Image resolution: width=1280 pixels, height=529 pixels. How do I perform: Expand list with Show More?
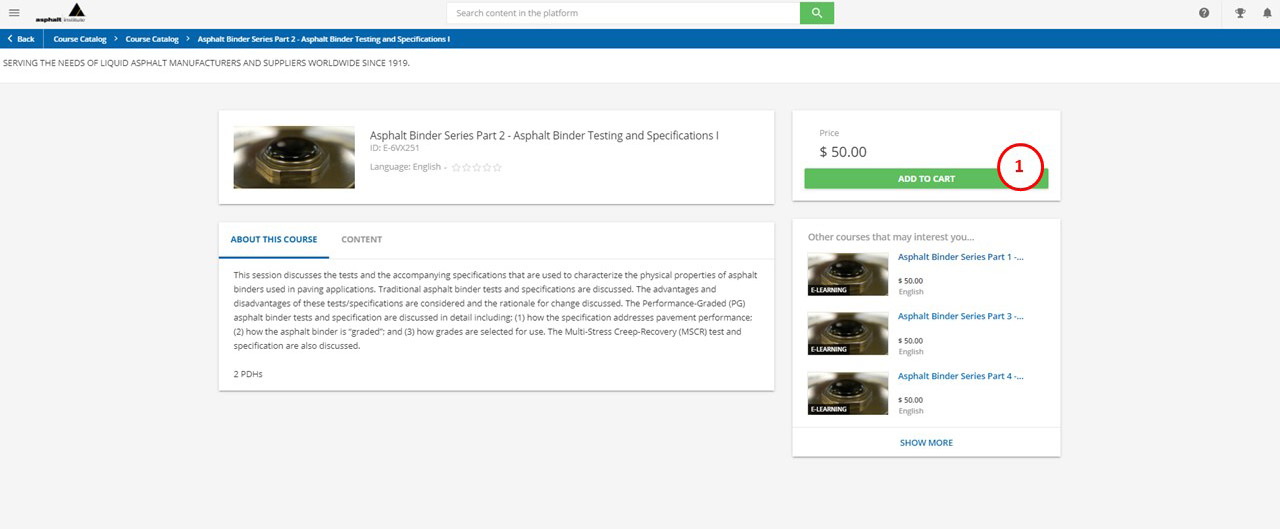click(926, 442)
